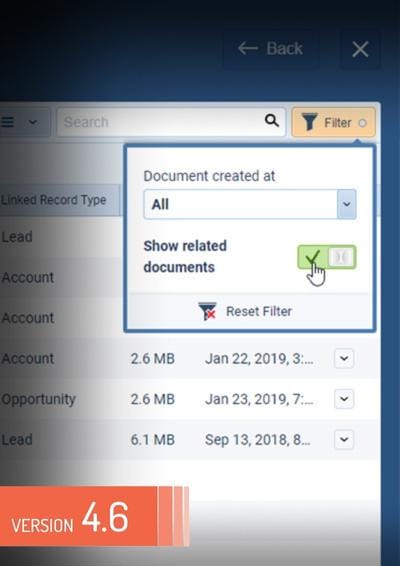This screenshot has height=566, width=400.
Task: Click the Reset Filter text
Action: tap(259, 311)
